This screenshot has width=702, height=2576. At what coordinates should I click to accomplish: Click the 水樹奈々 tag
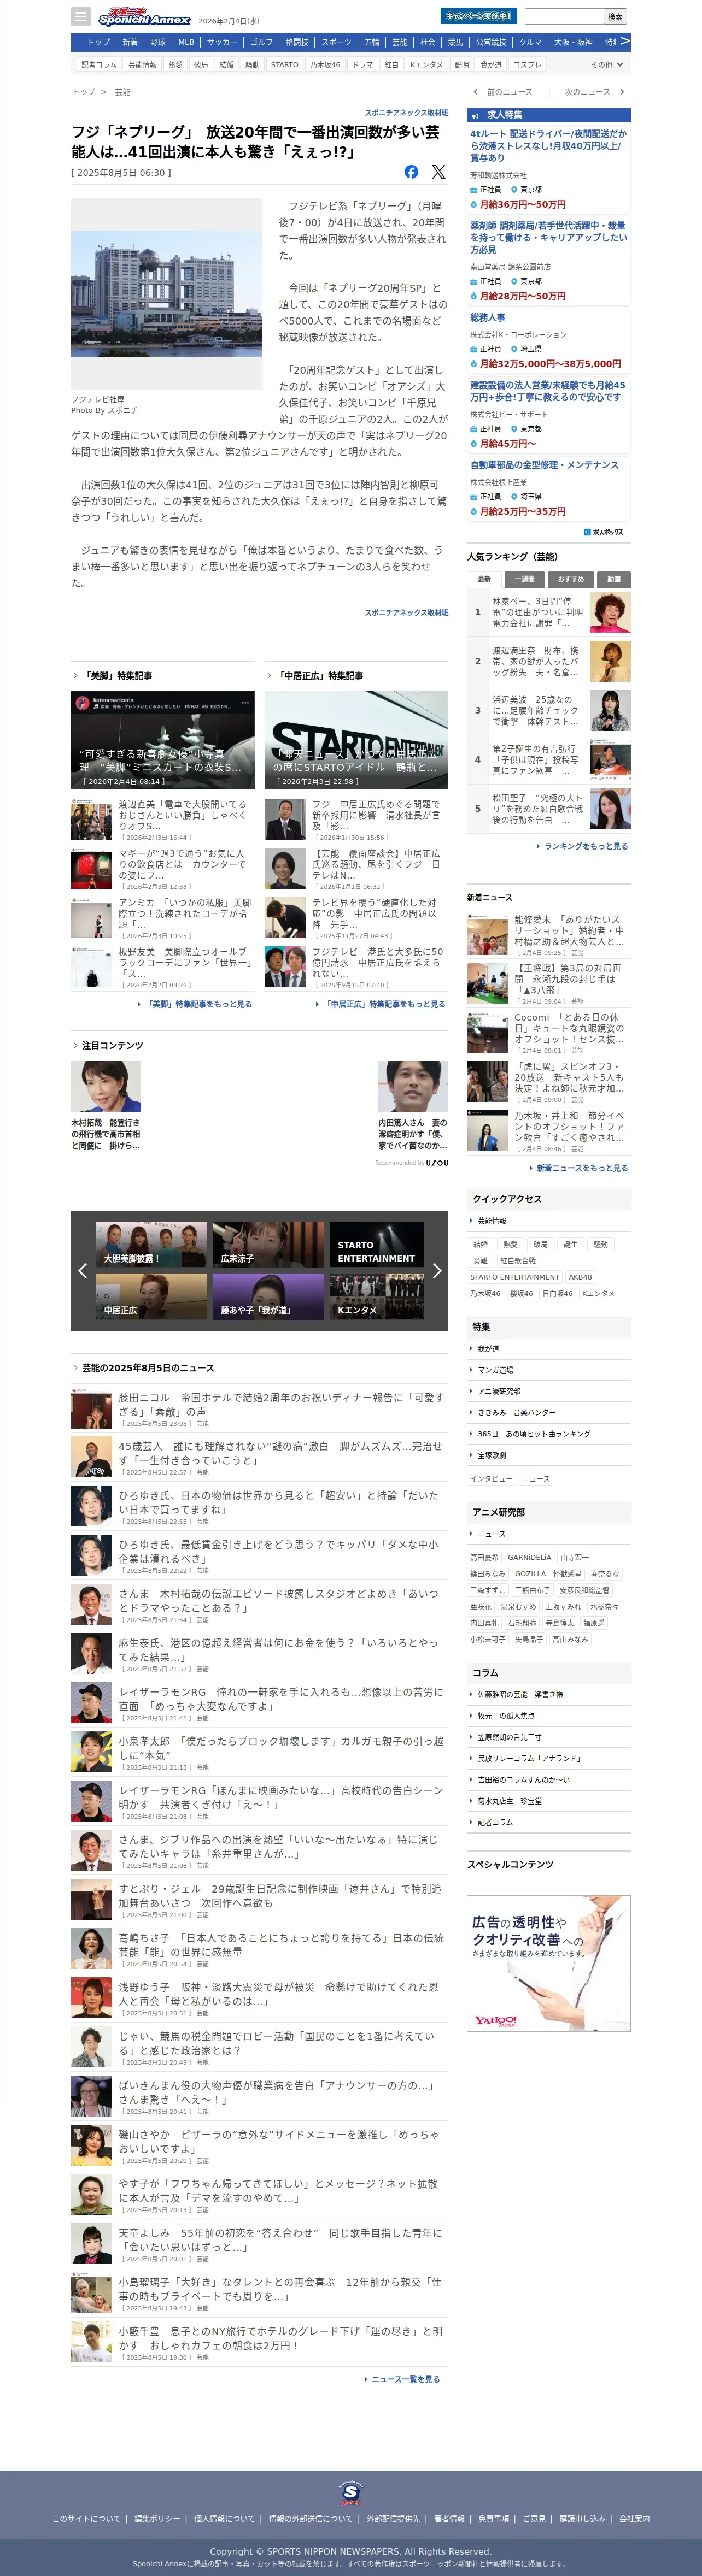604,1606
